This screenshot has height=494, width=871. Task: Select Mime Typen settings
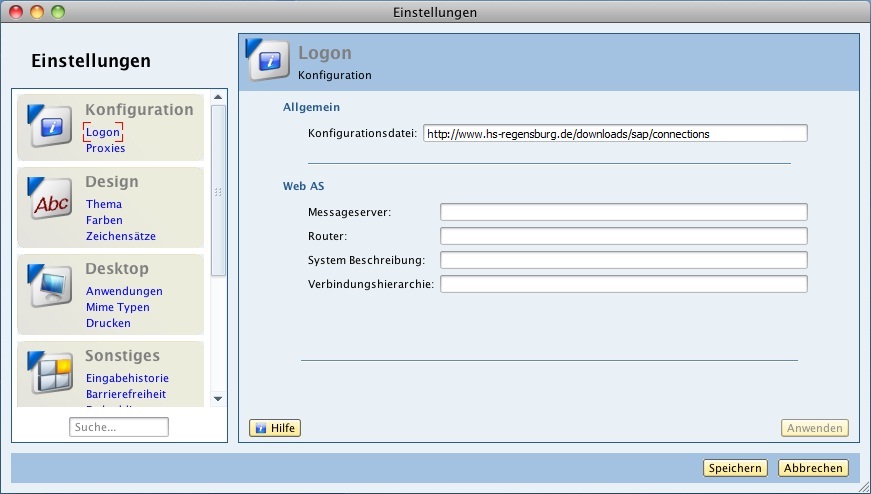118,307
